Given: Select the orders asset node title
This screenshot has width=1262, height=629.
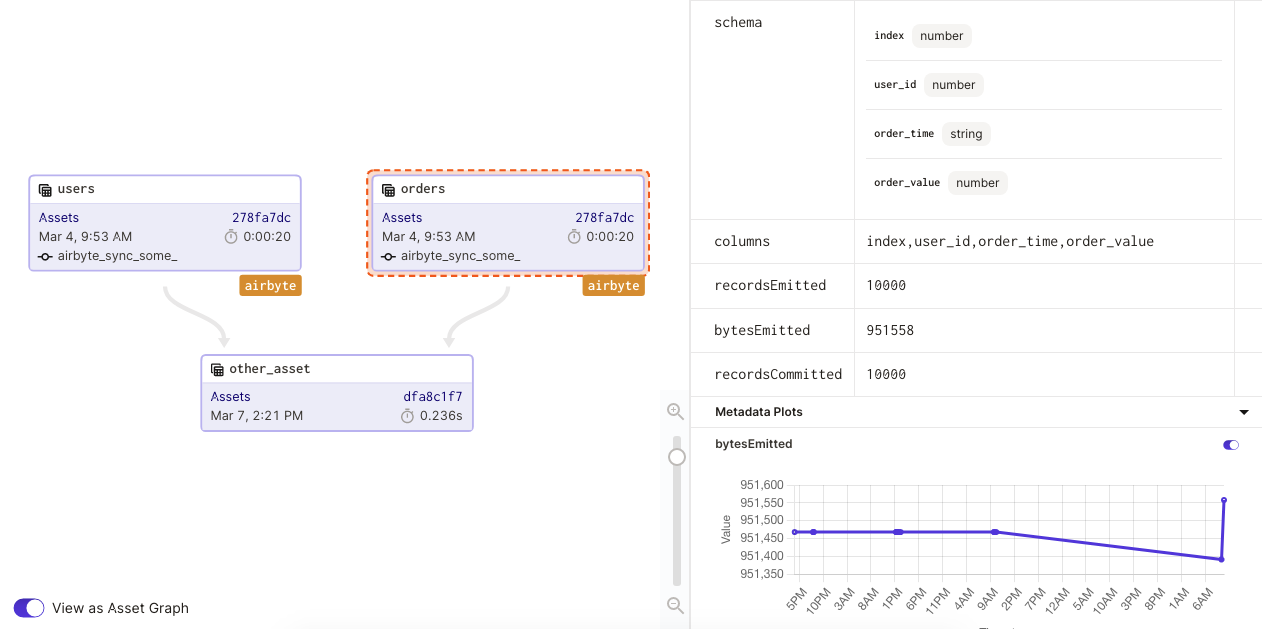Looking at the screenshot, I should 423,189.
